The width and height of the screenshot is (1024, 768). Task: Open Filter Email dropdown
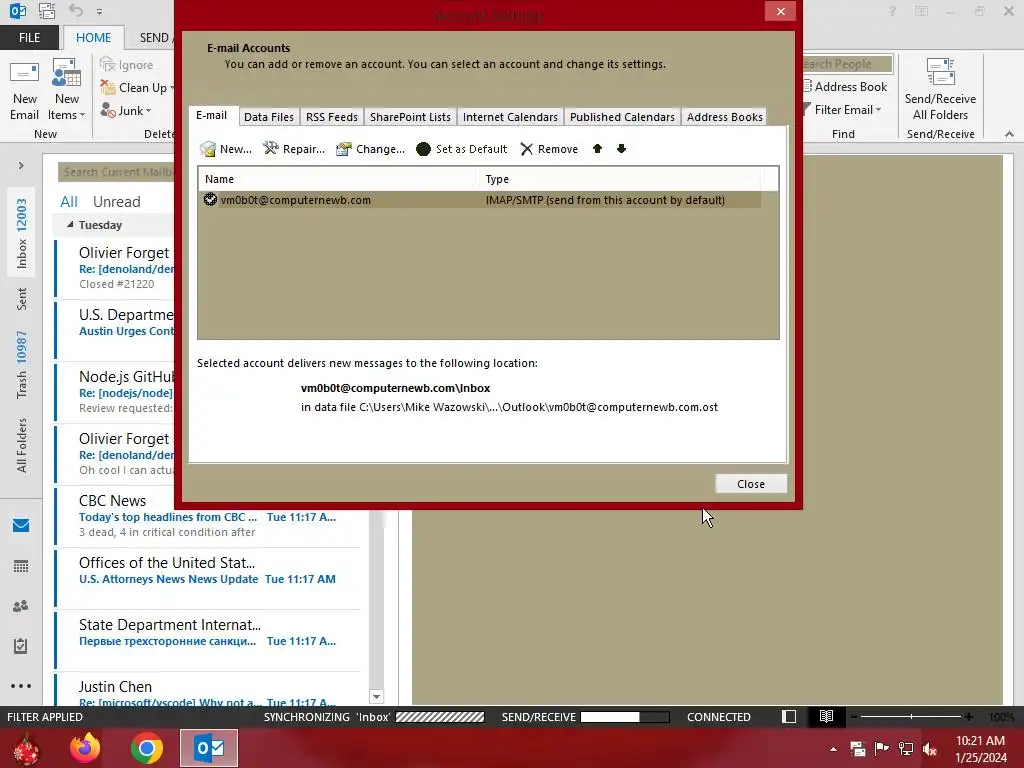pyautogui.click(x=842, y=110)
